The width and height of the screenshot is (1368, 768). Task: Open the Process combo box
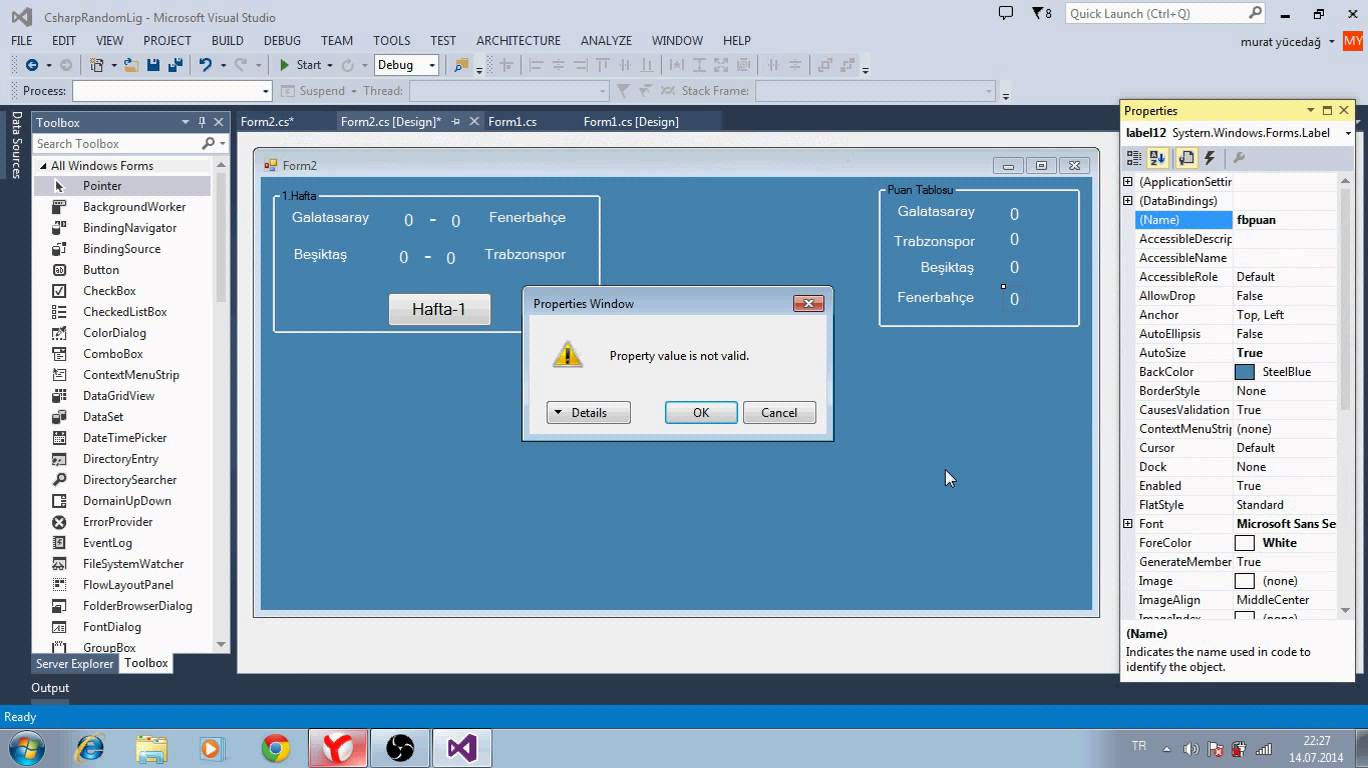tap(172, 91)
